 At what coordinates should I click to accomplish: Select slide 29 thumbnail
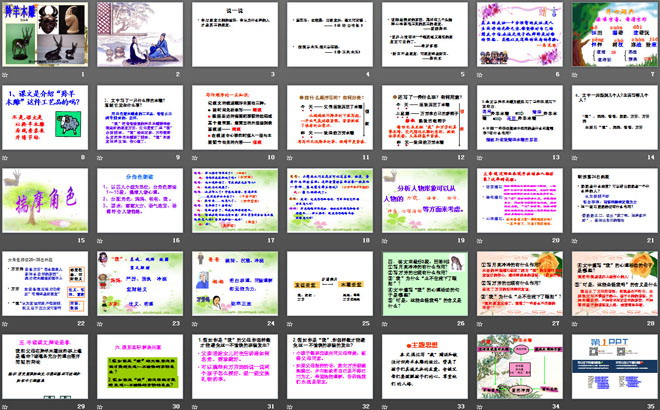point(45,366)
